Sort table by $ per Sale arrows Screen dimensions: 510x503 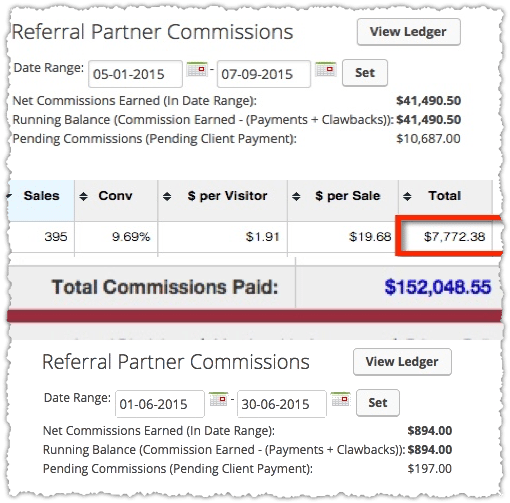point(296,196)
